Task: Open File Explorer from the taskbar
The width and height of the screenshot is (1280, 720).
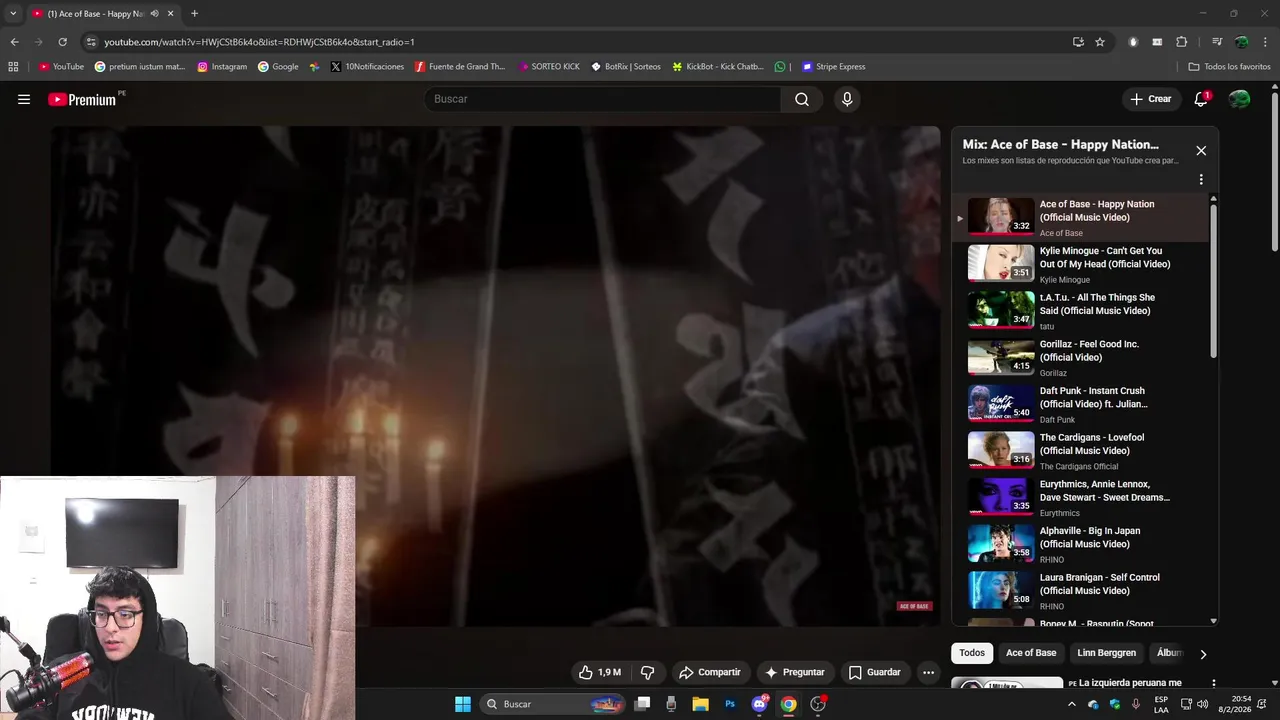Action: tap(700, 704)
